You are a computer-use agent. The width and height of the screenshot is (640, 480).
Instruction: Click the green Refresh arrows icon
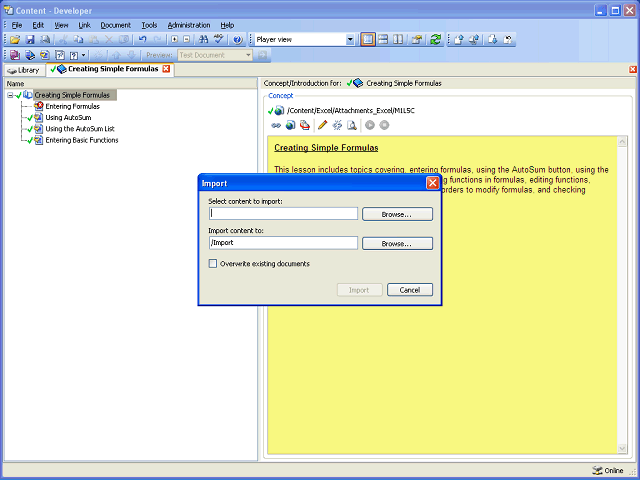tap(436, 40)
